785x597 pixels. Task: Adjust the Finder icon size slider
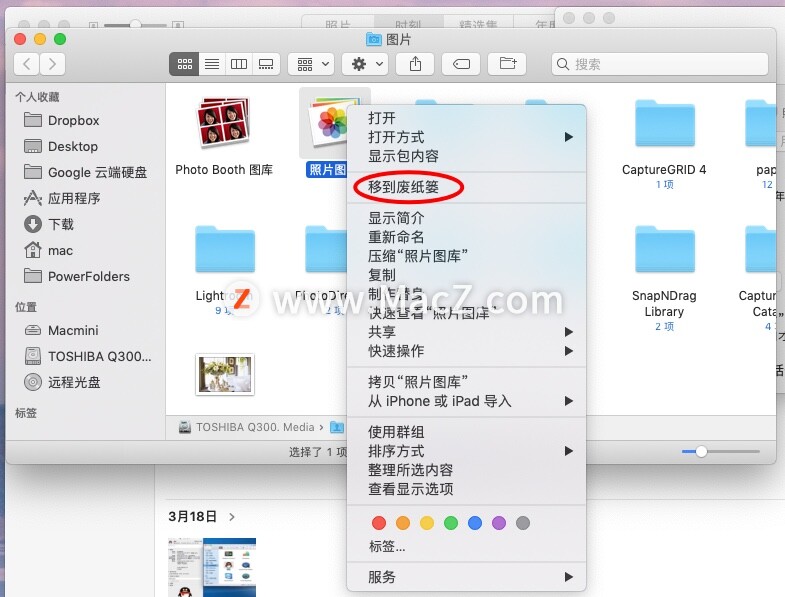click(701, 452)
